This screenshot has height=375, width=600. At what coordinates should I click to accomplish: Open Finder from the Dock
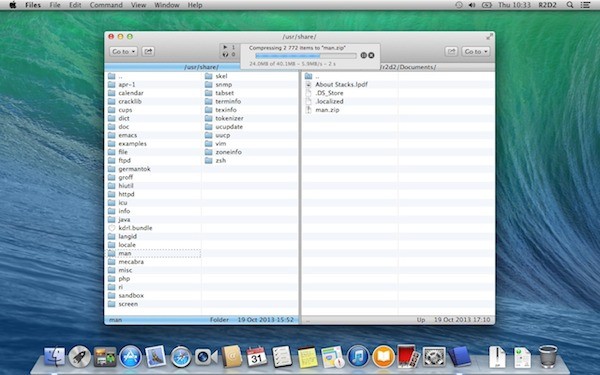[54, 357]
